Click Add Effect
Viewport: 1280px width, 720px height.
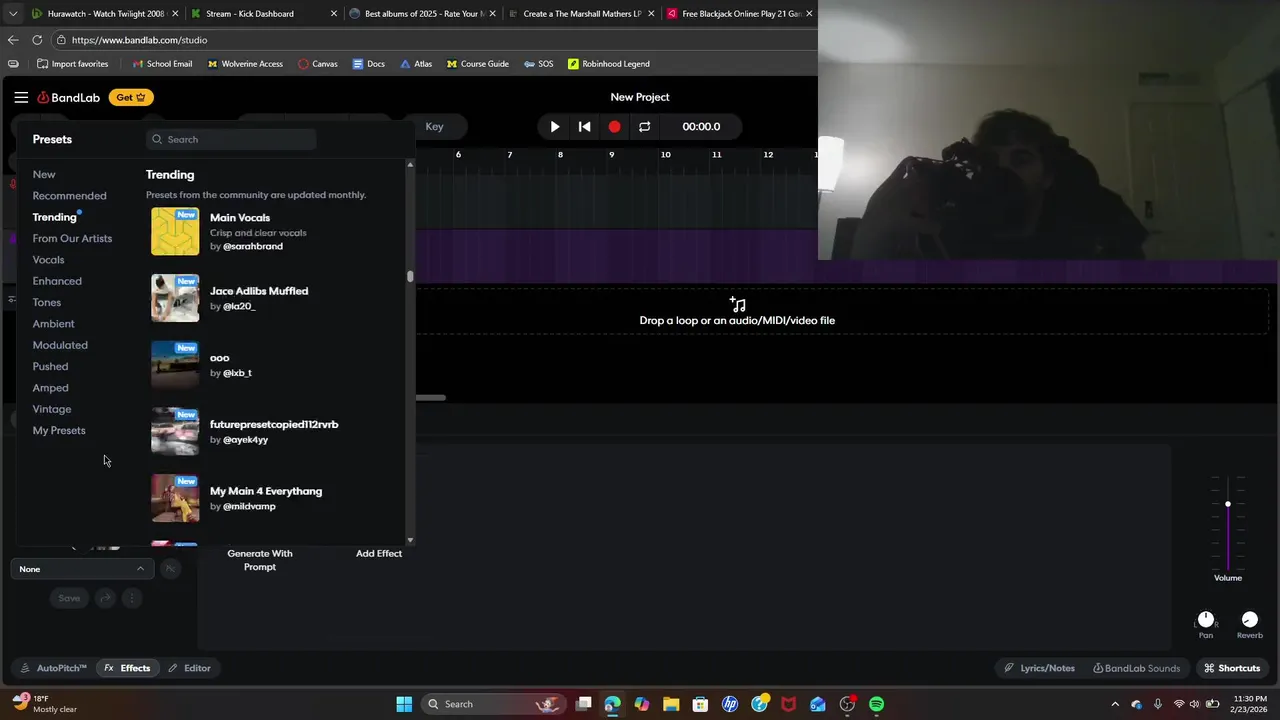click(379, 553)
